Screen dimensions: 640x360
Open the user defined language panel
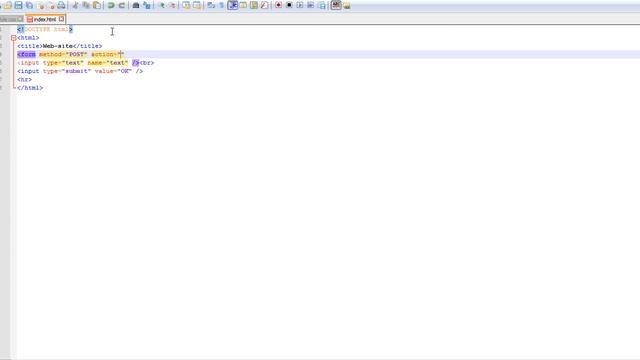243,5
